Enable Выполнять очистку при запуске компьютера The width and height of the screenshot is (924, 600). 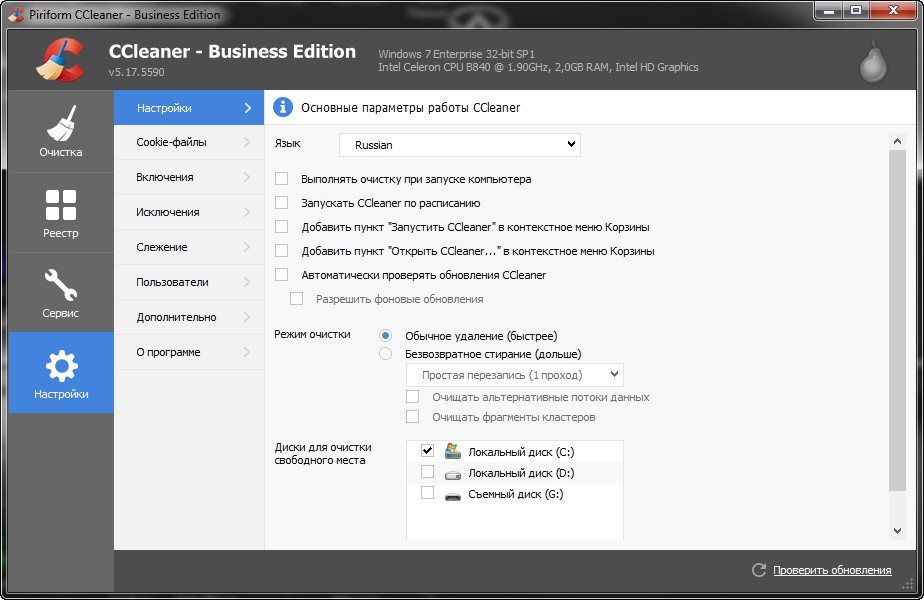282,179
